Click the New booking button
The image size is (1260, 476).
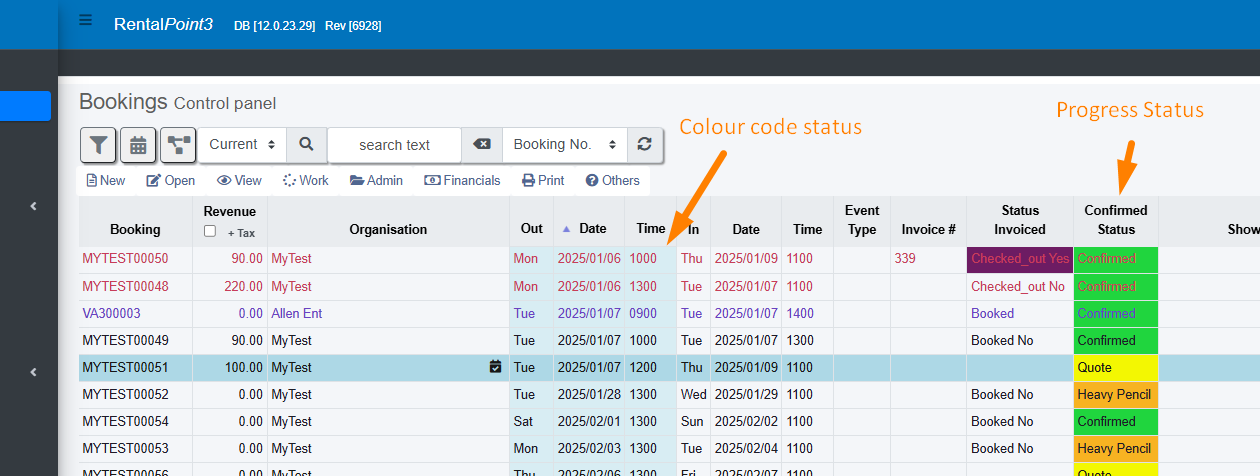(x=106, y=181)
